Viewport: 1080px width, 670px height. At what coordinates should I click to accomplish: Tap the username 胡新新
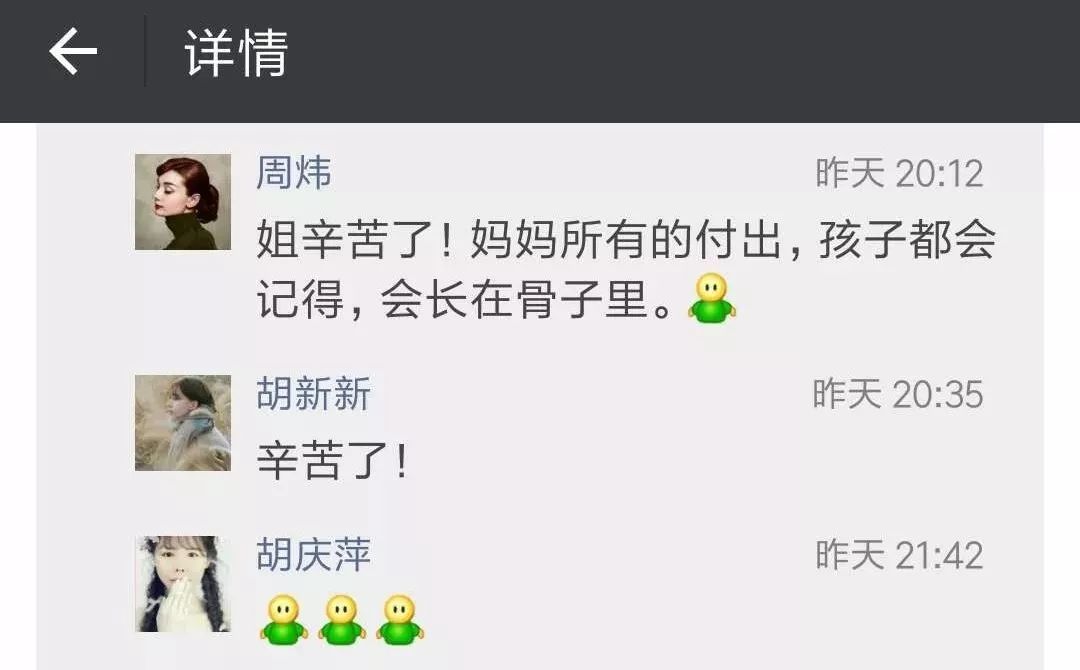click(x=313, y=393)
